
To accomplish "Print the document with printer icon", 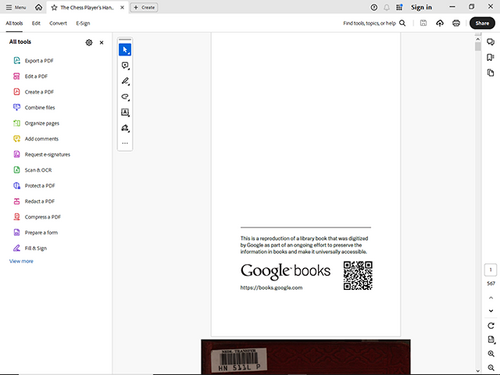I will click(x=456, y=23).
